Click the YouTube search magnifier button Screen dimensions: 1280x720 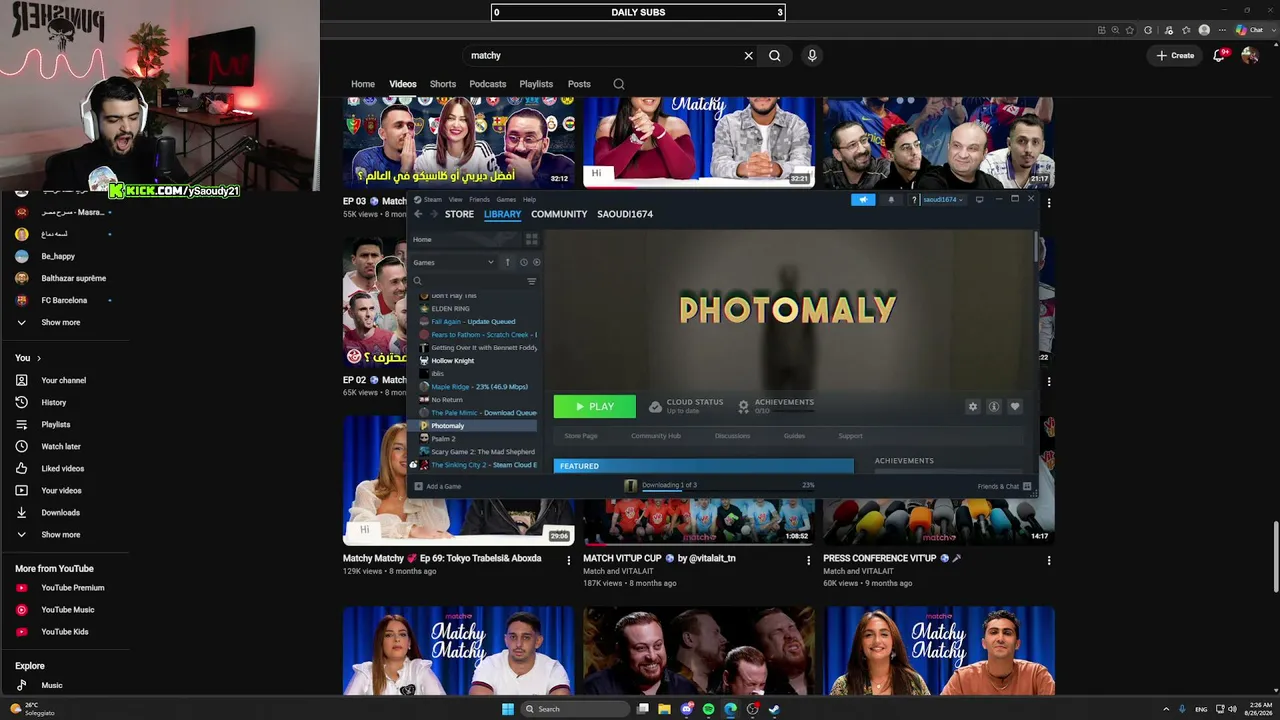(775, 56)
